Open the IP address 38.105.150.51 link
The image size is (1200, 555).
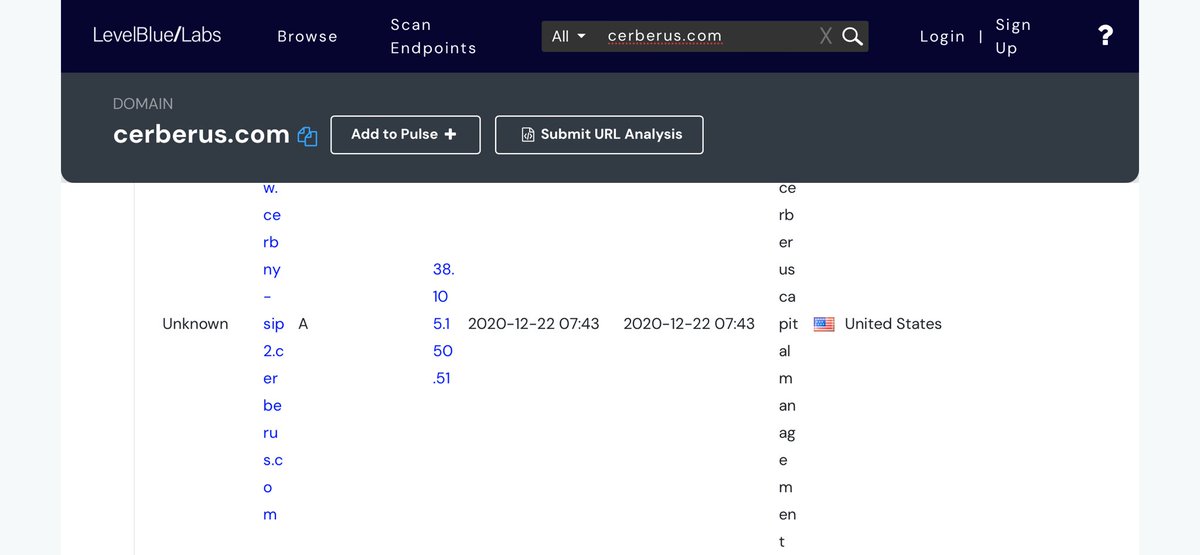(442, 324)
